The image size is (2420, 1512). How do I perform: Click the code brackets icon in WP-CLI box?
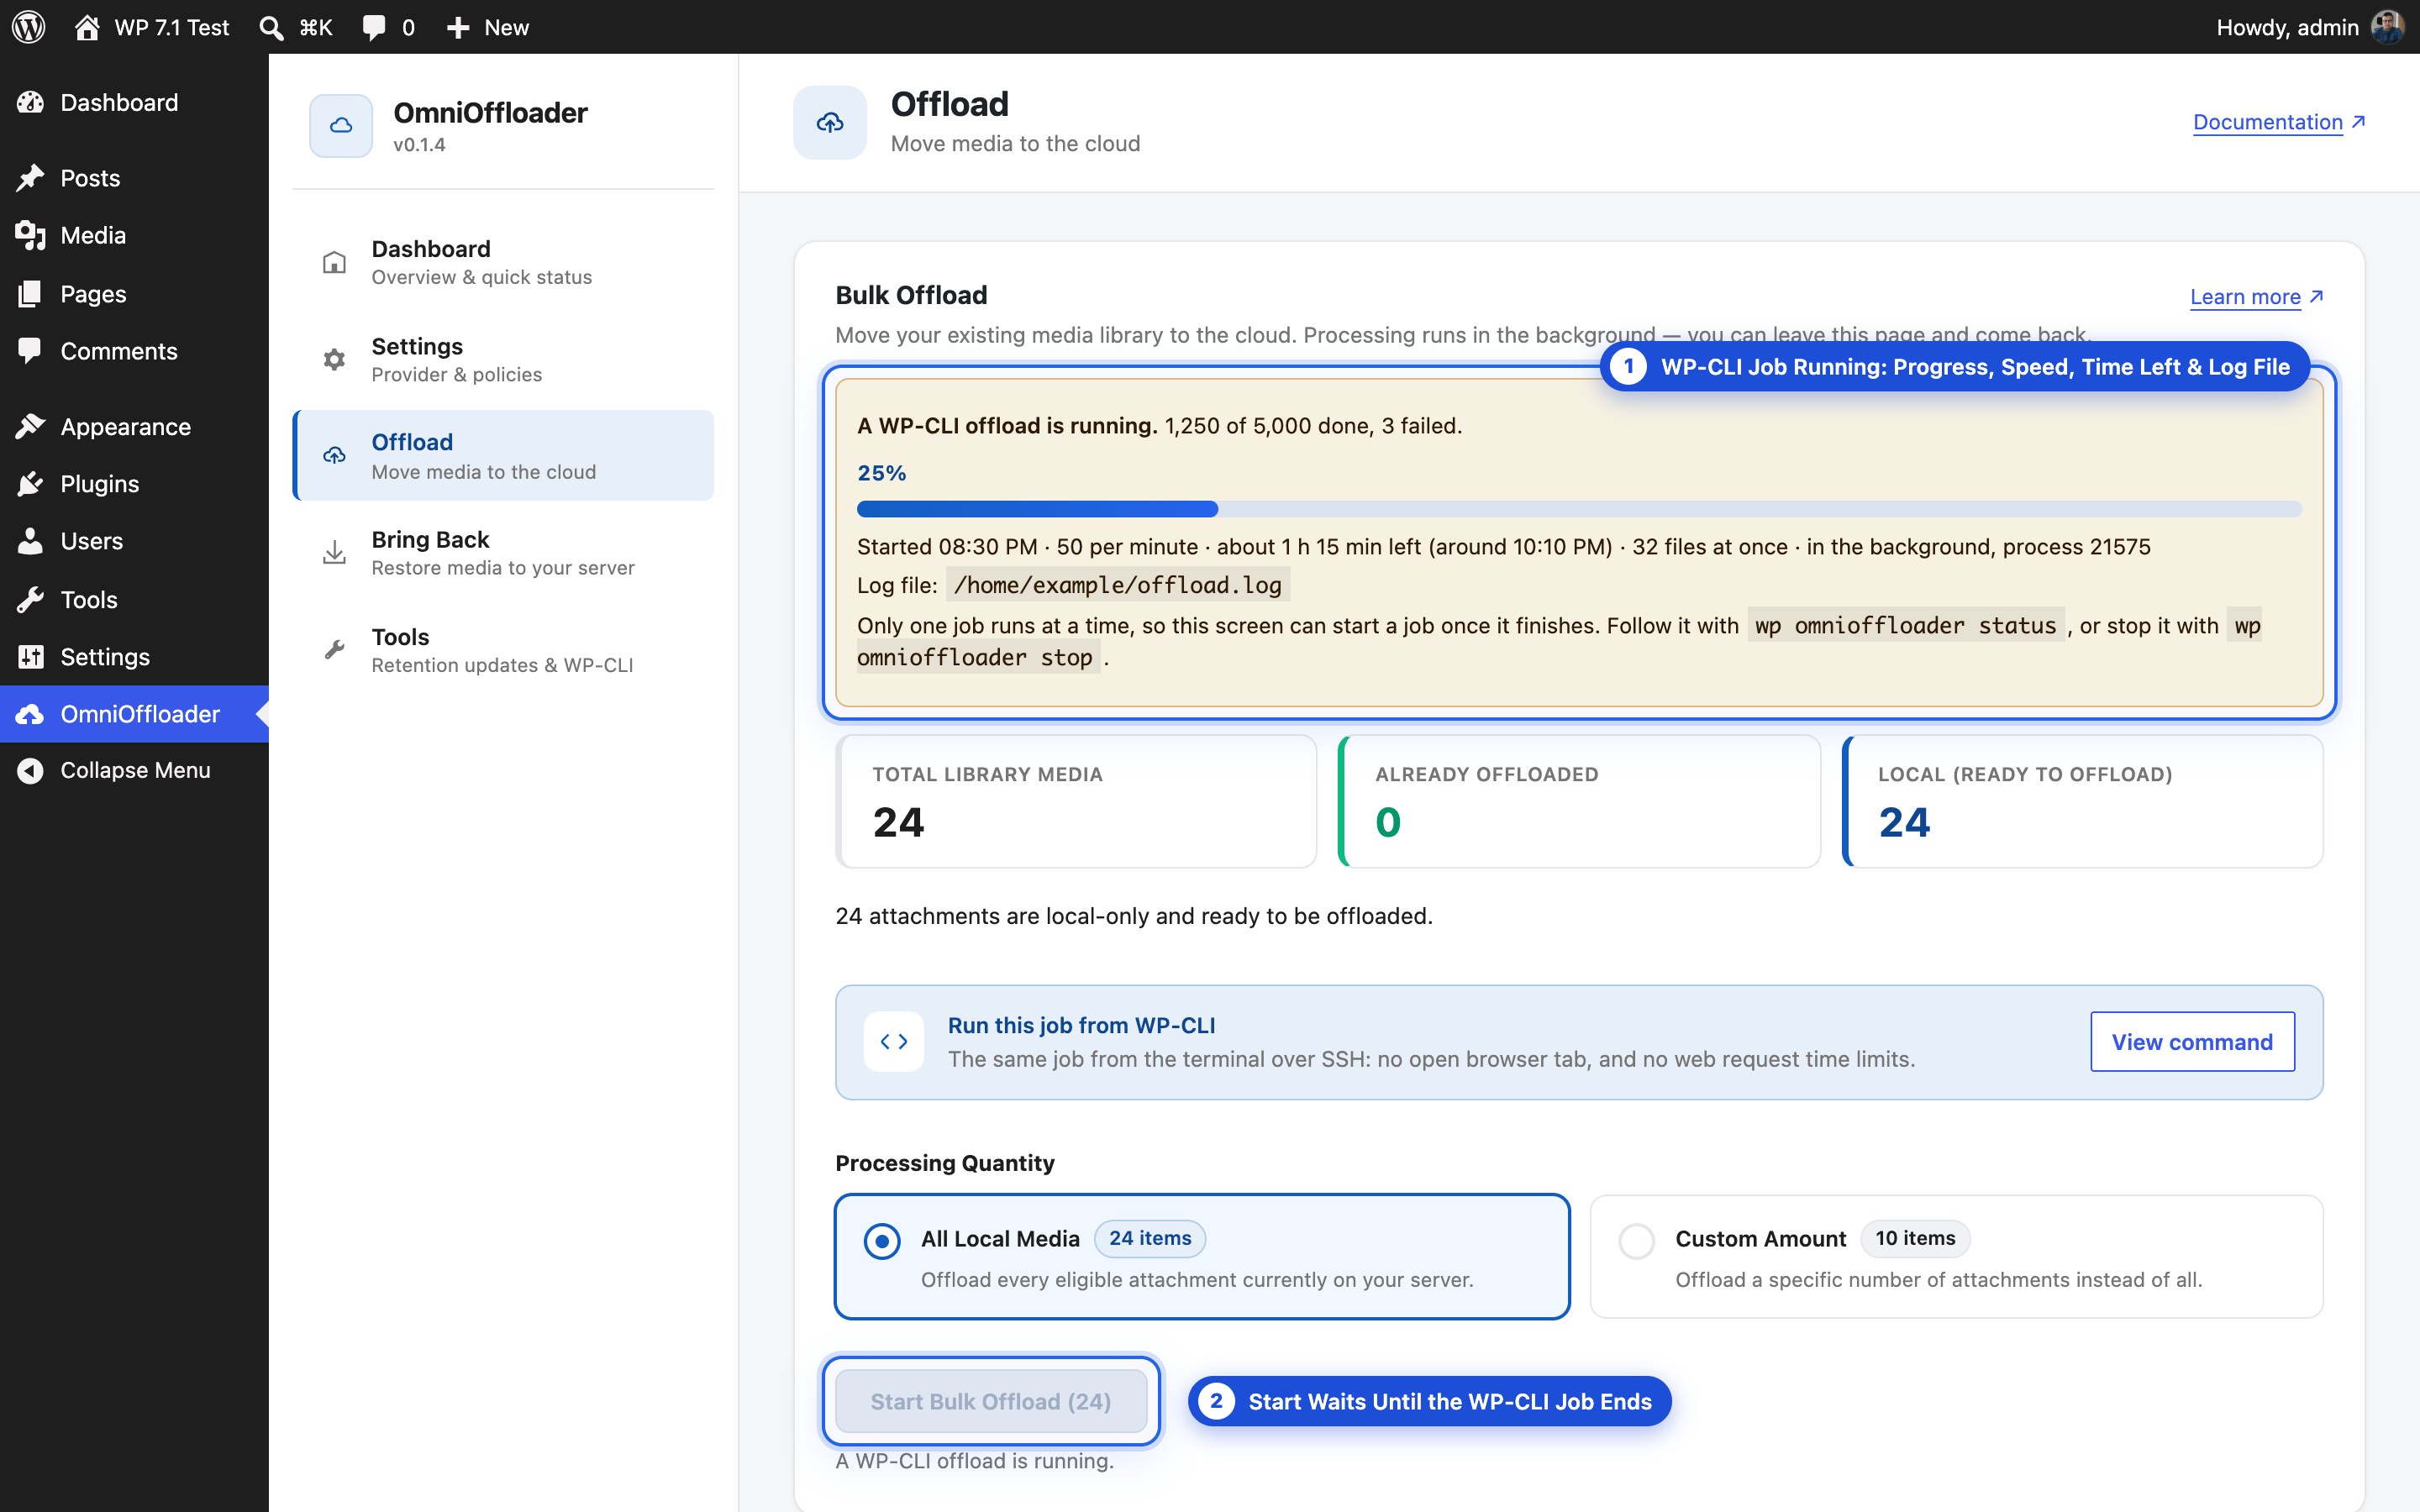click(x=894, y=1042)
